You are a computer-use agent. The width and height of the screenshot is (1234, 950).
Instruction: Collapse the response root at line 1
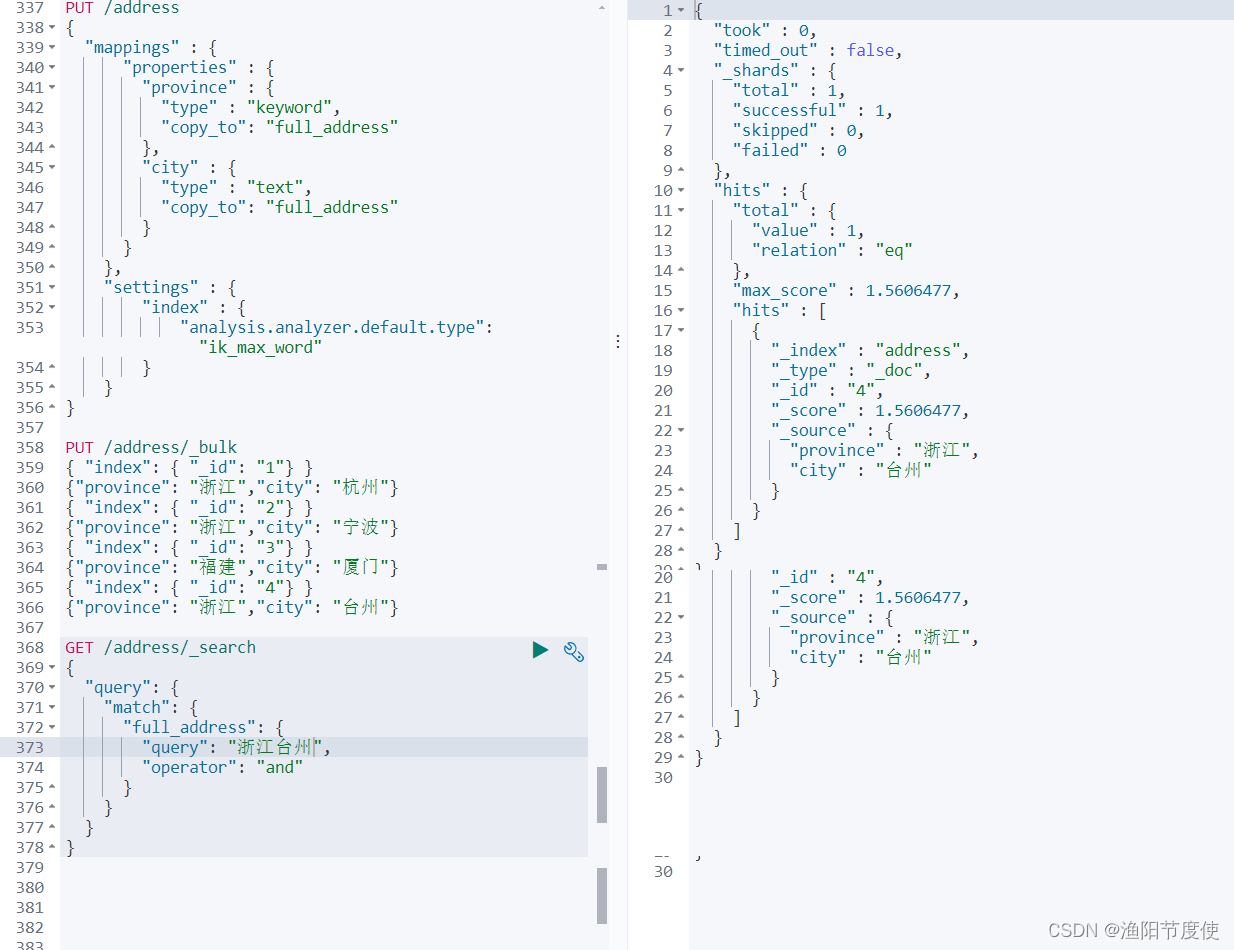(x=681, y=10)
